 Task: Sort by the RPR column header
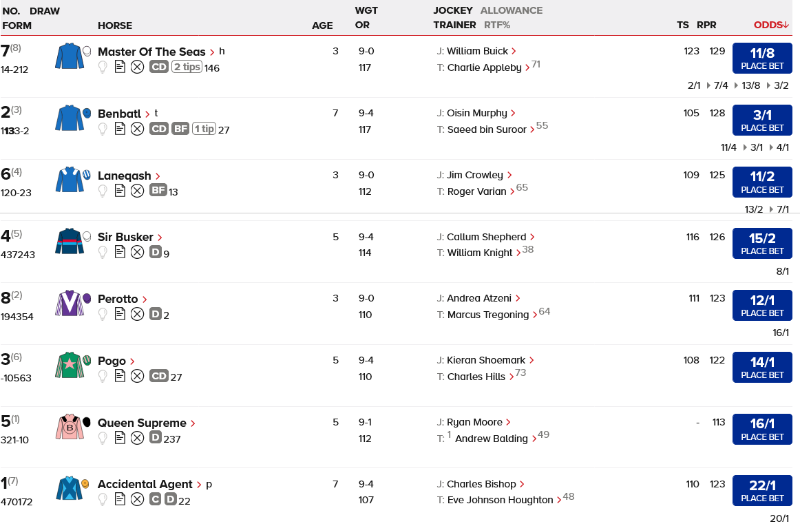[706, 25]
